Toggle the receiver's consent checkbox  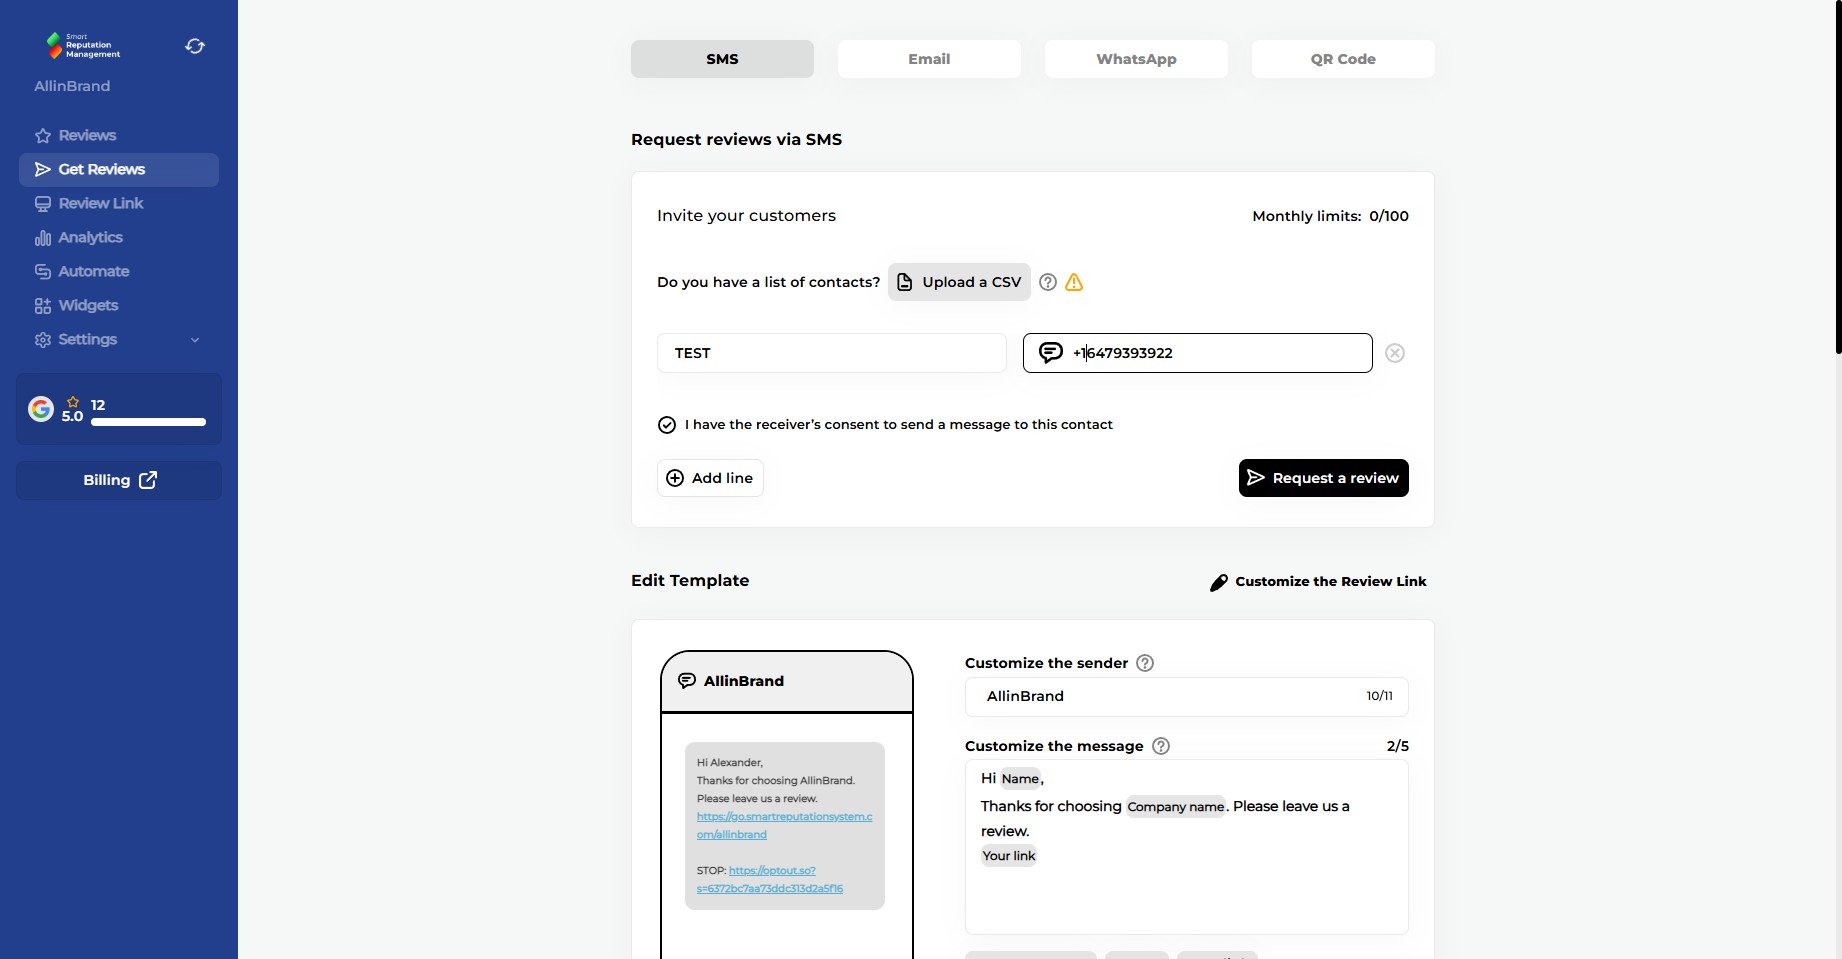(x=667, y=425)
